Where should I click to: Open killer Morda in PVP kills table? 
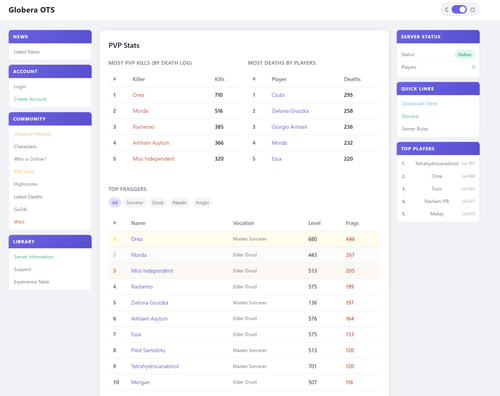[140, 111]
